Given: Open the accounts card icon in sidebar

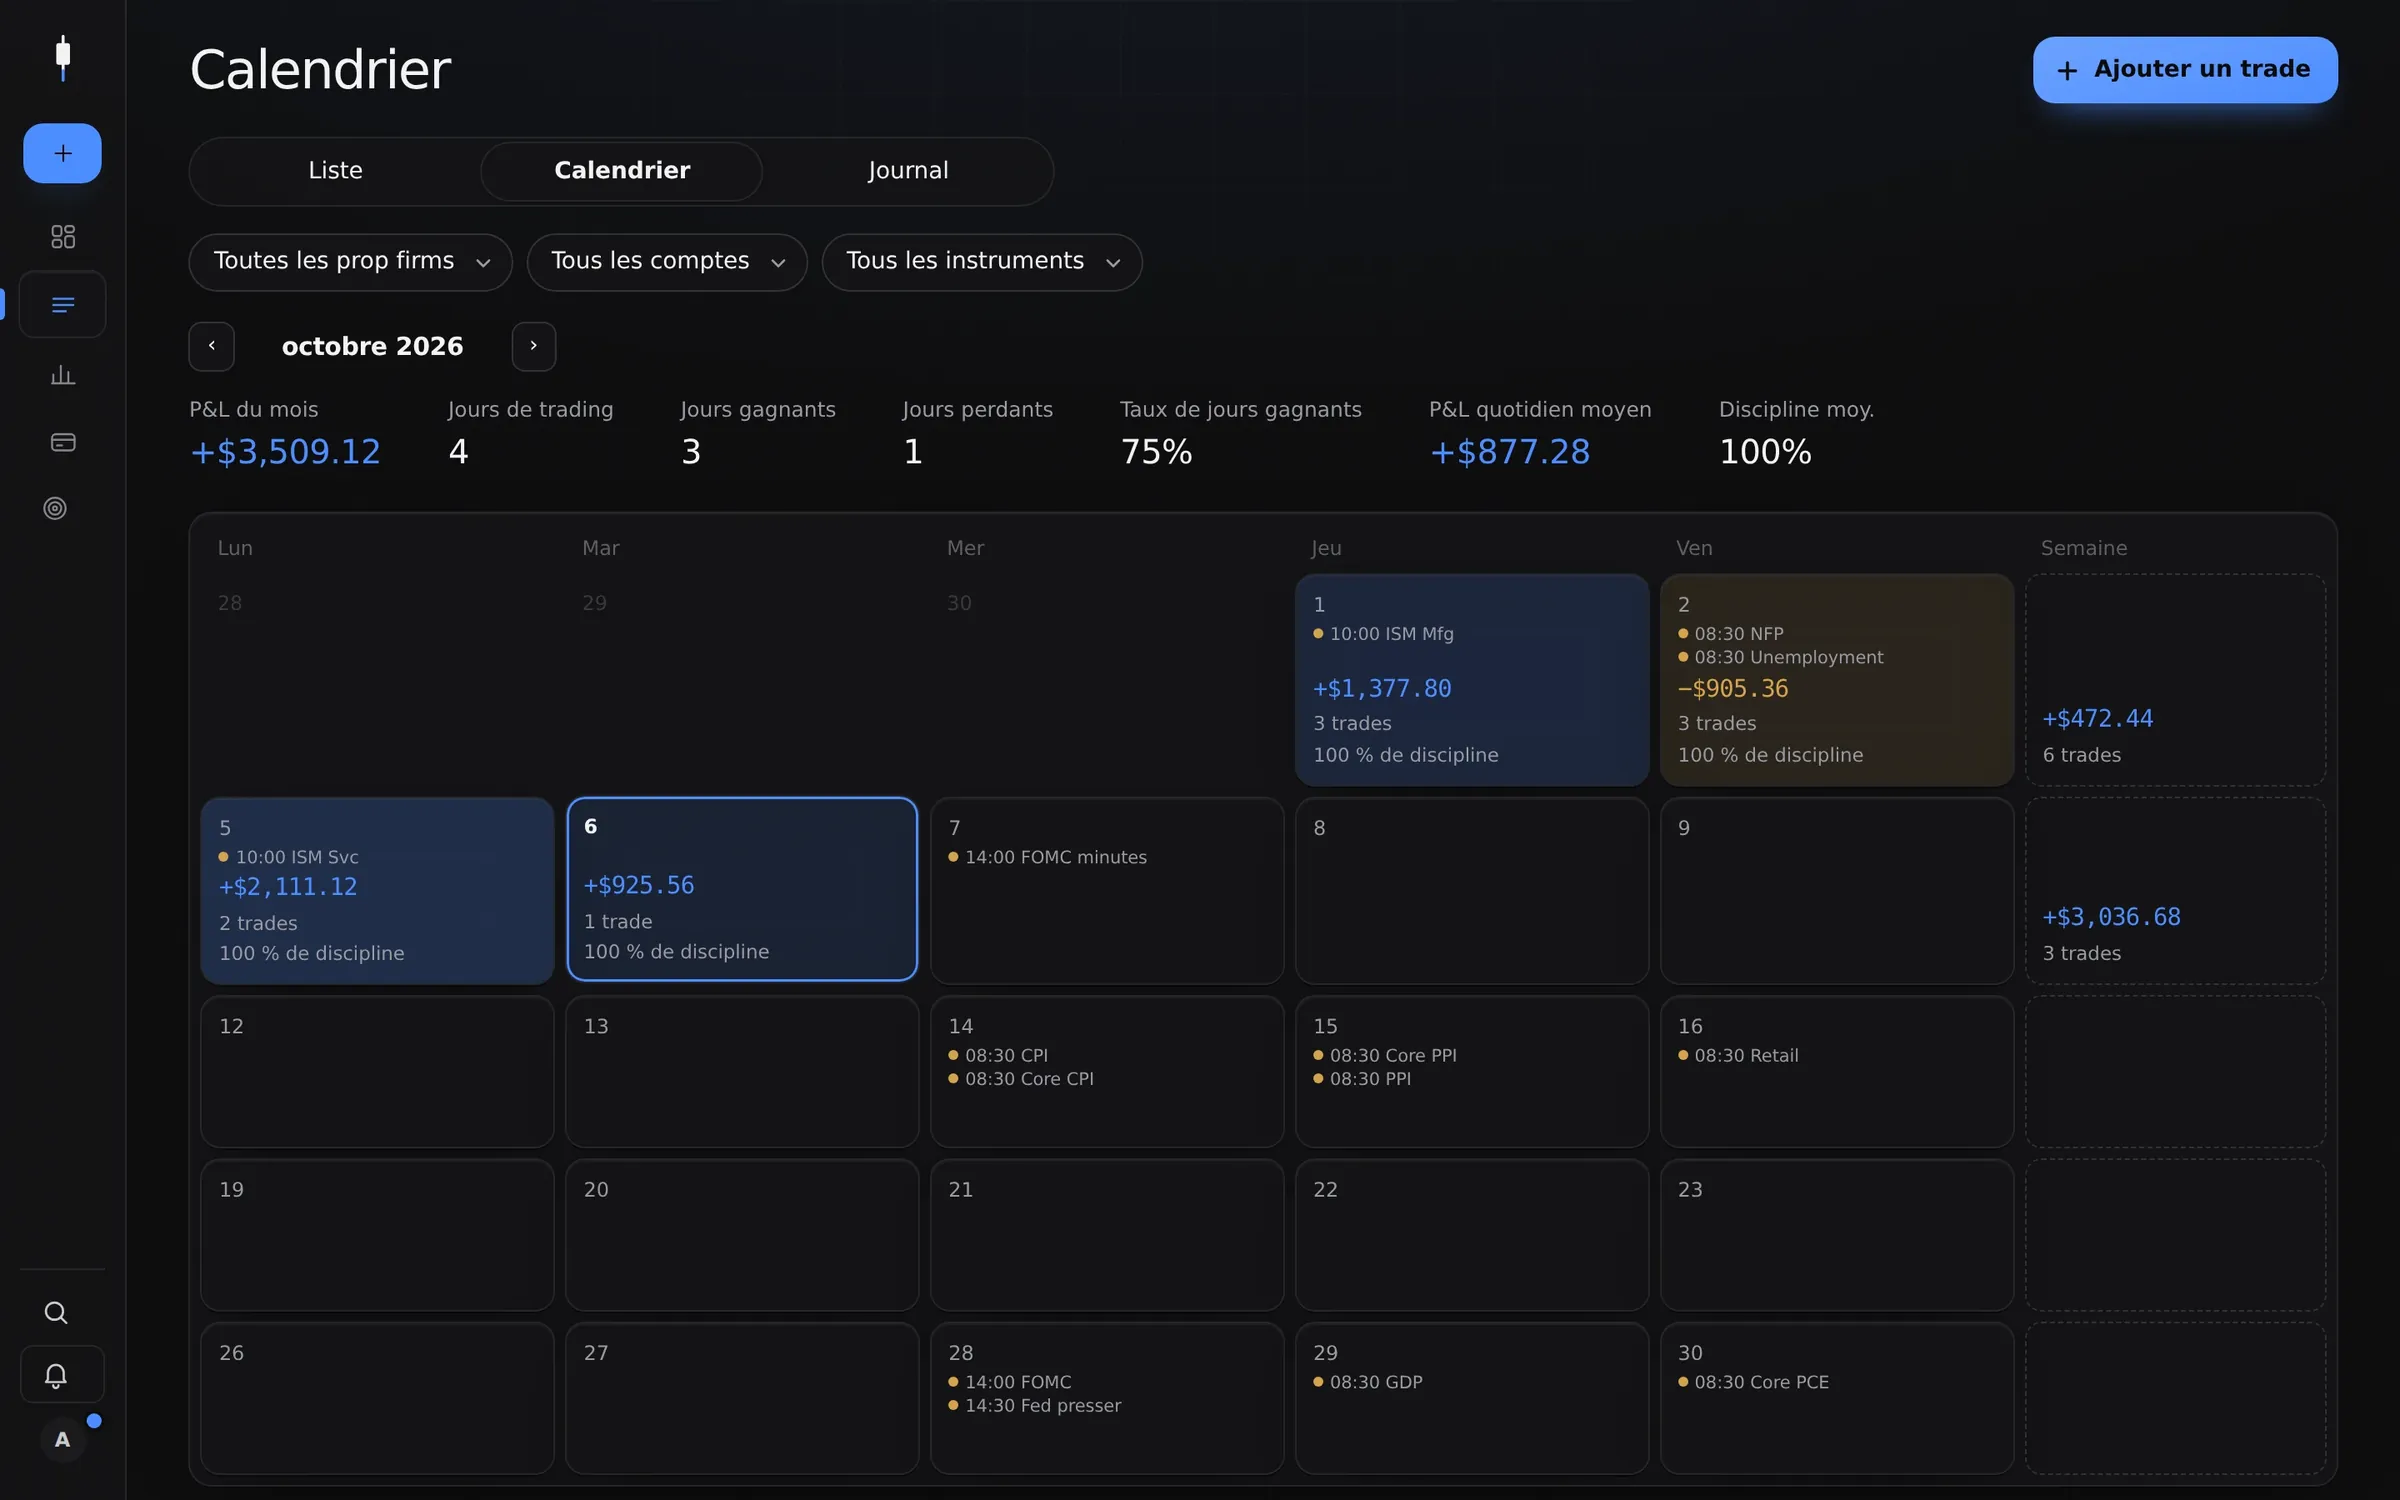Looking at the screenshot, I should pos(62,442).
